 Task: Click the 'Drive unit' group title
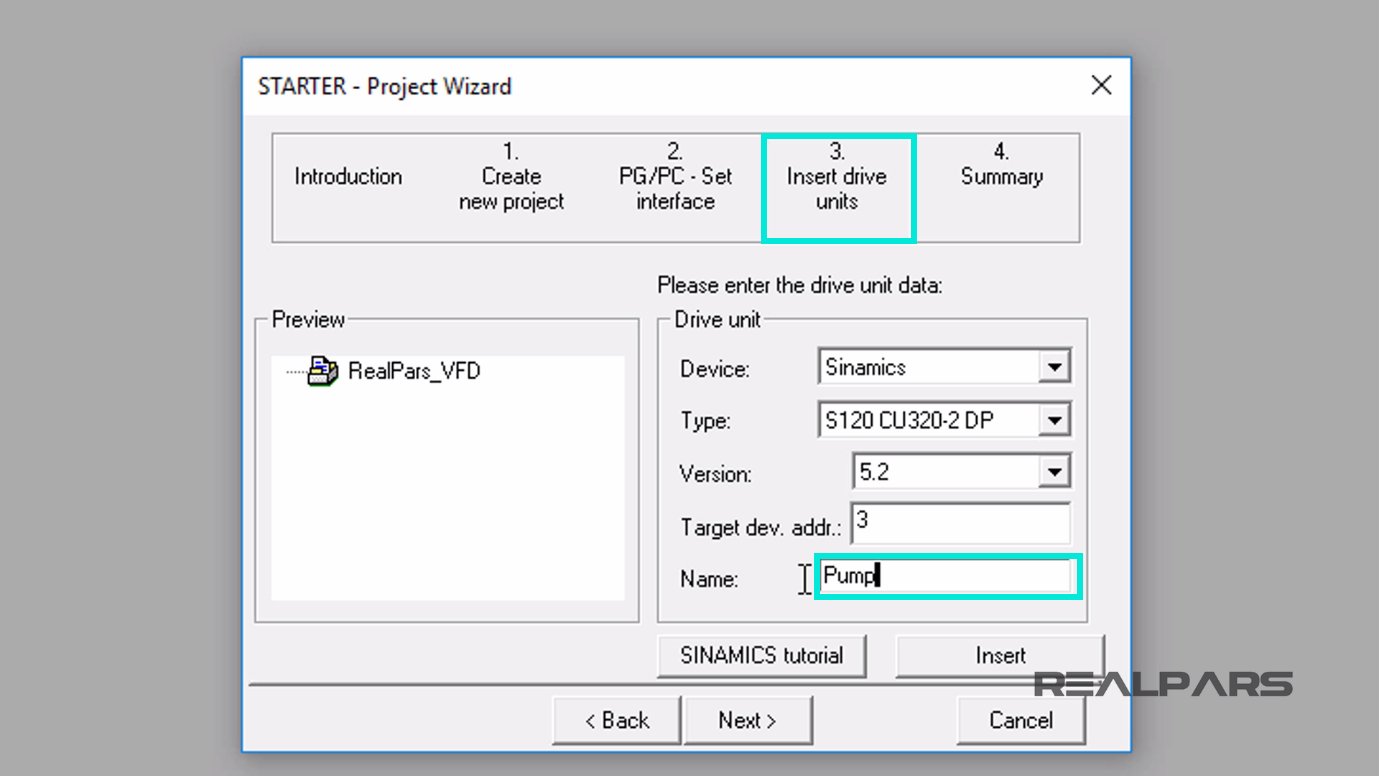(717, 320)
